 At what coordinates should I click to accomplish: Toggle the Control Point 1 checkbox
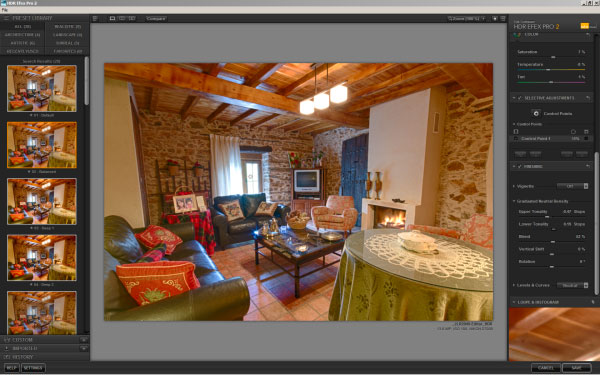point(516,139)
